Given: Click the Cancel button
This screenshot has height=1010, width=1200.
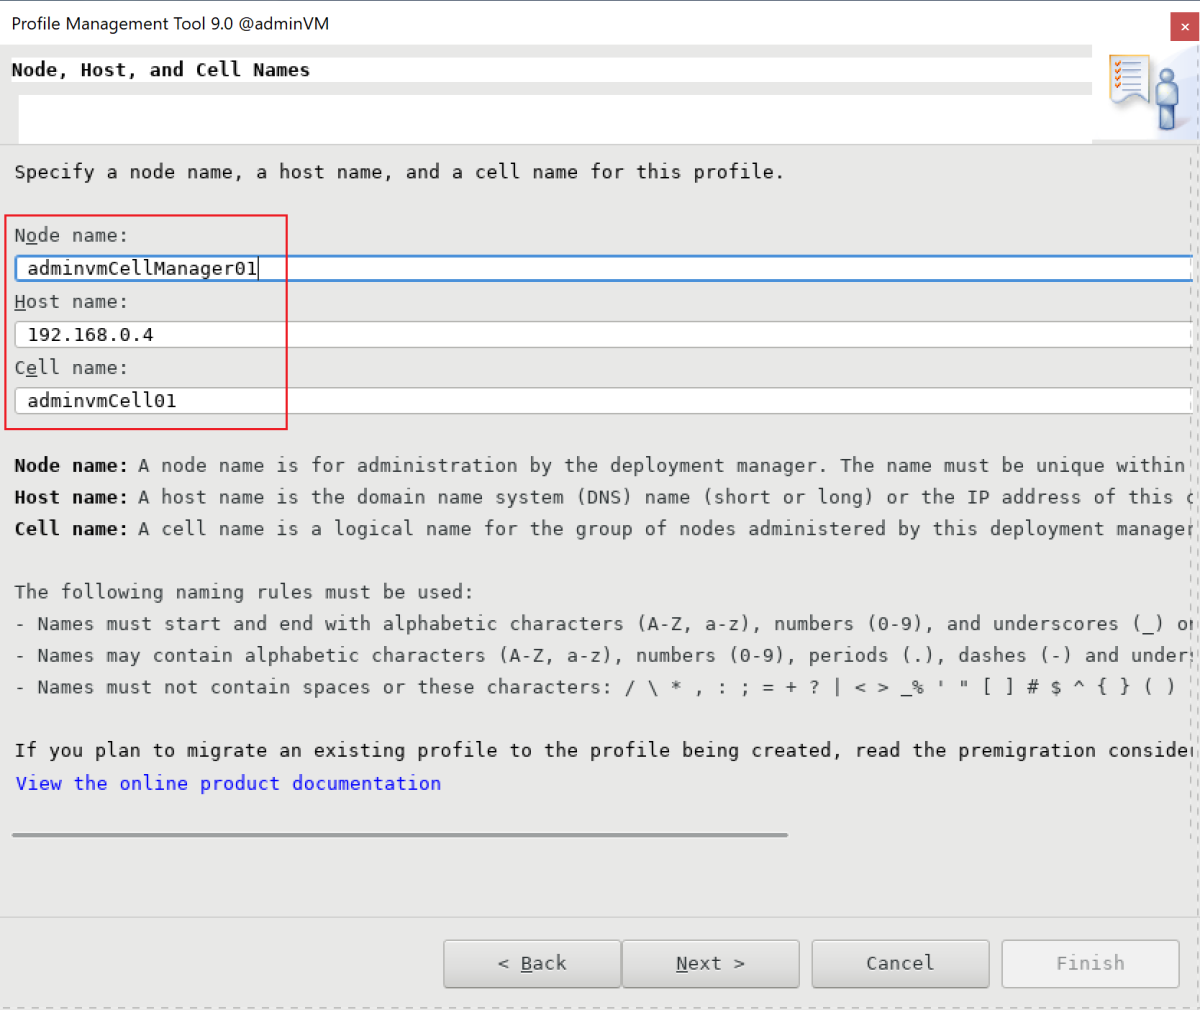Looking at the screenshot, I should click(899, 963).
